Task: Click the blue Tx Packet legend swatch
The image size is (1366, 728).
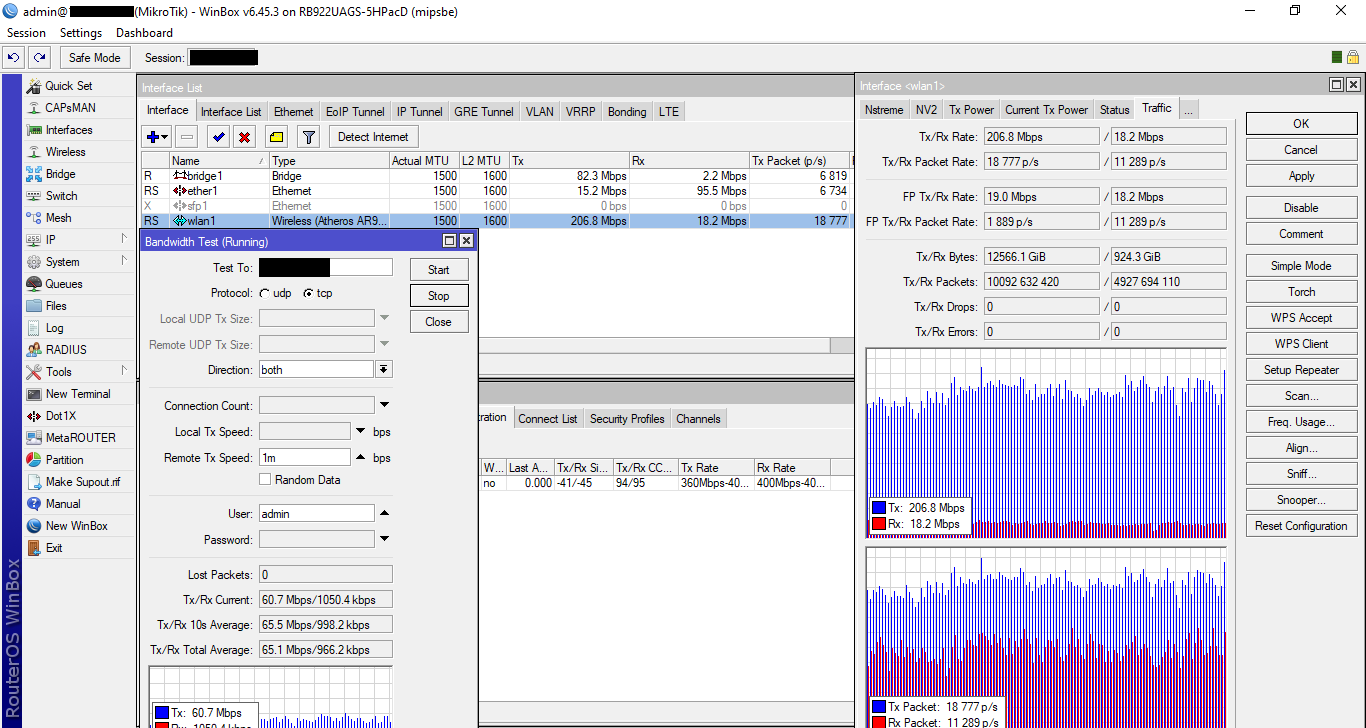Action: 878,707
